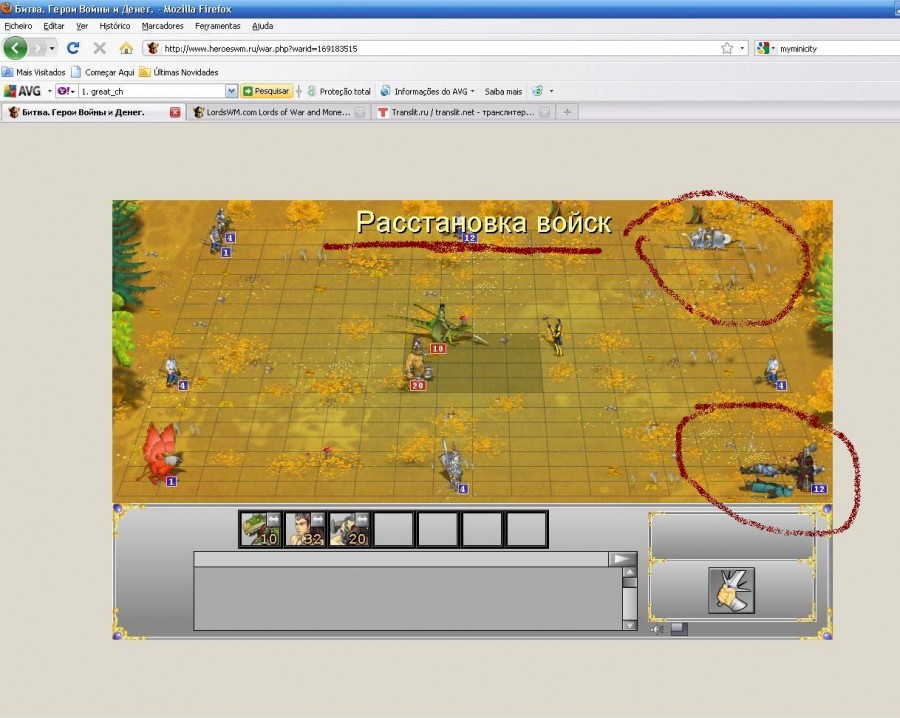Expand the AVG logo dropdown arrow

pos(49,91)
